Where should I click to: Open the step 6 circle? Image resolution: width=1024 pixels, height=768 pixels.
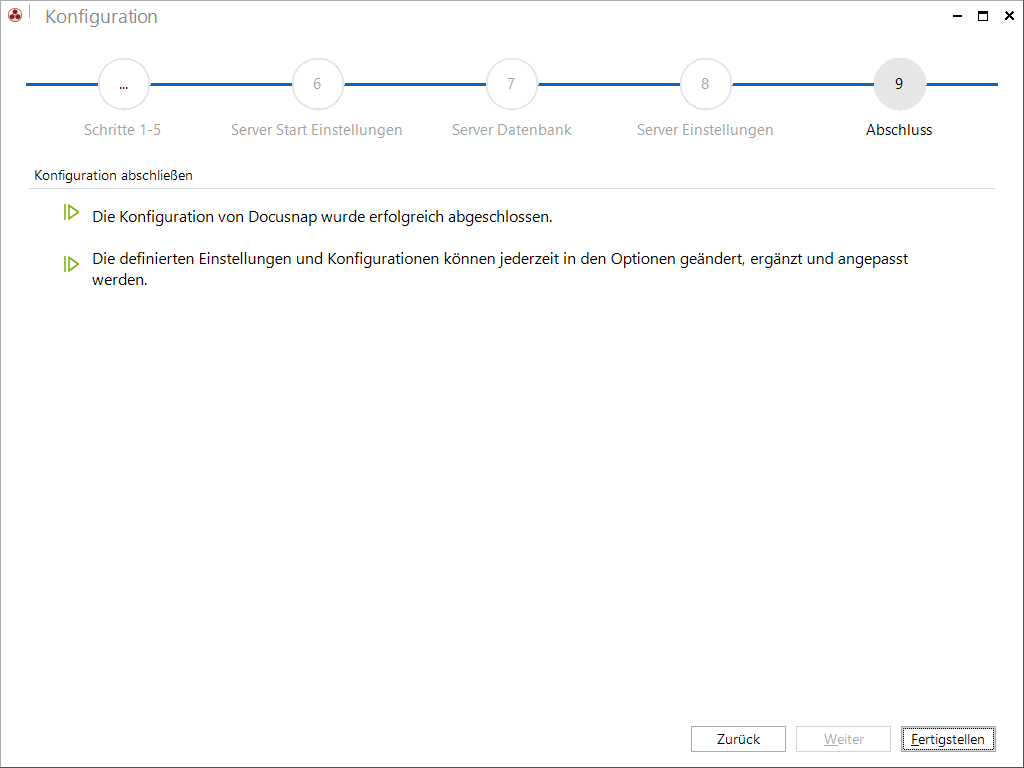click(x=317, y=84)
